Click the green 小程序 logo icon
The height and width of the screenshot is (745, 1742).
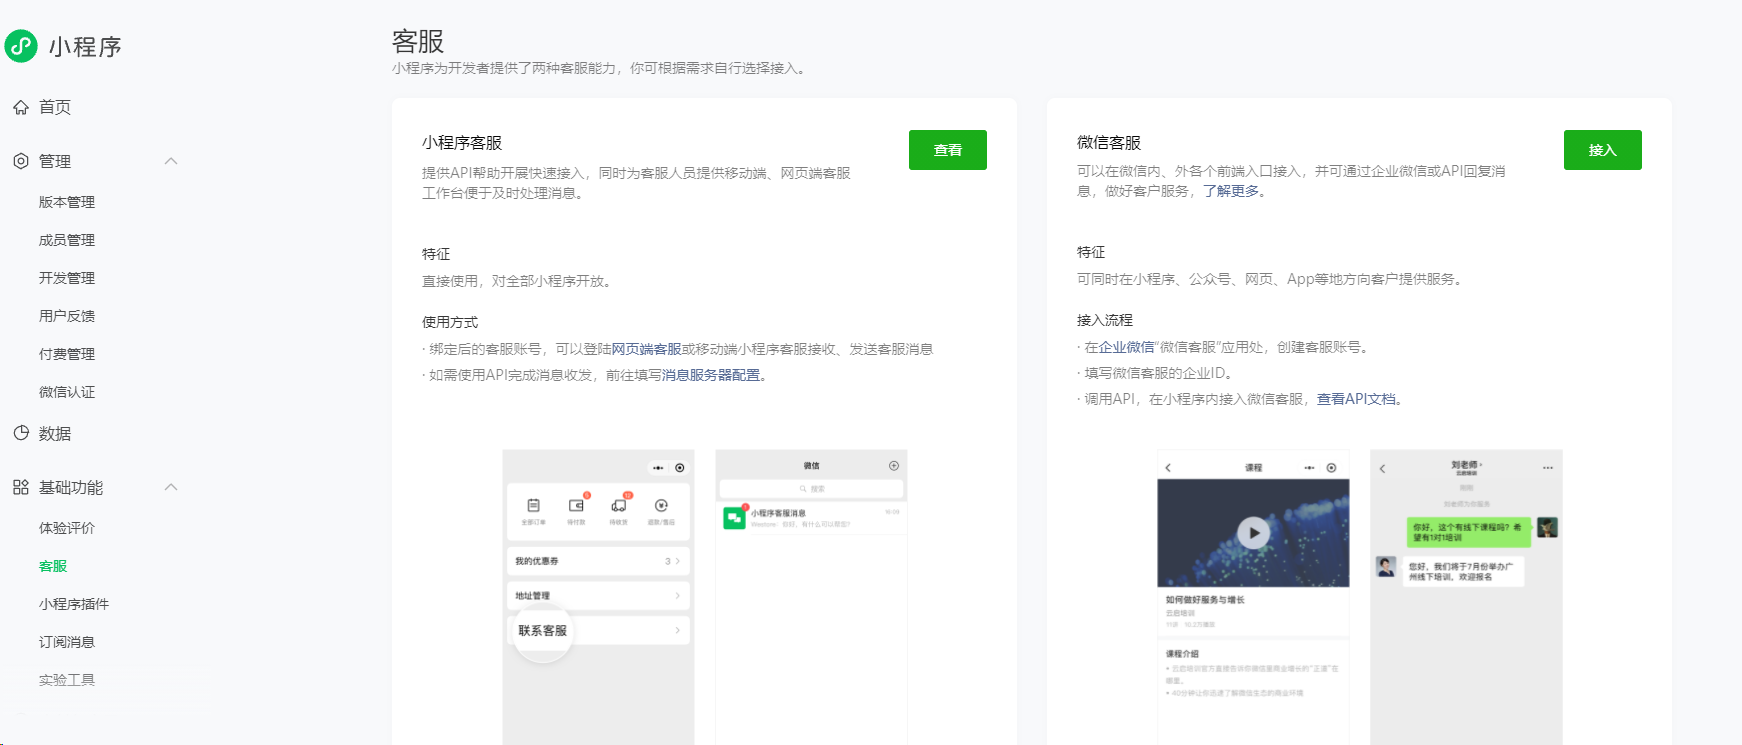pyautogui.click(x=21, y=46)
